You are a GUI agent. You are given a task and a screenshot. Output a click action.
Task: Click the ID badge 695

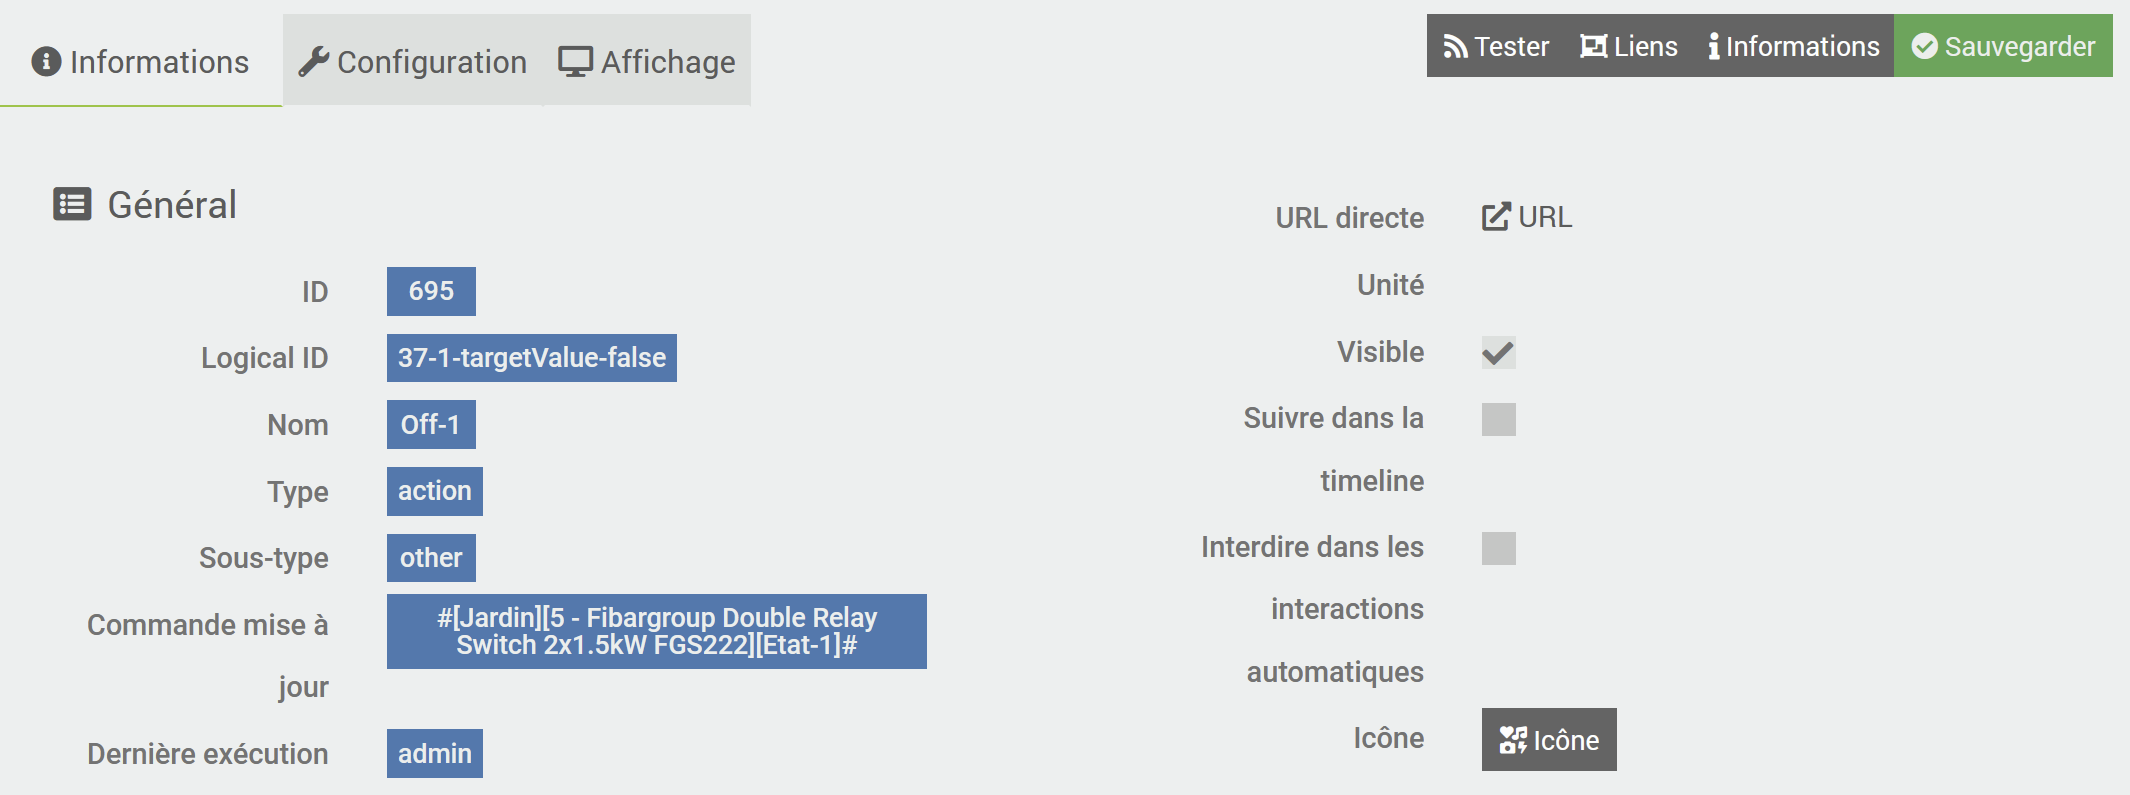tap(431, 291)
